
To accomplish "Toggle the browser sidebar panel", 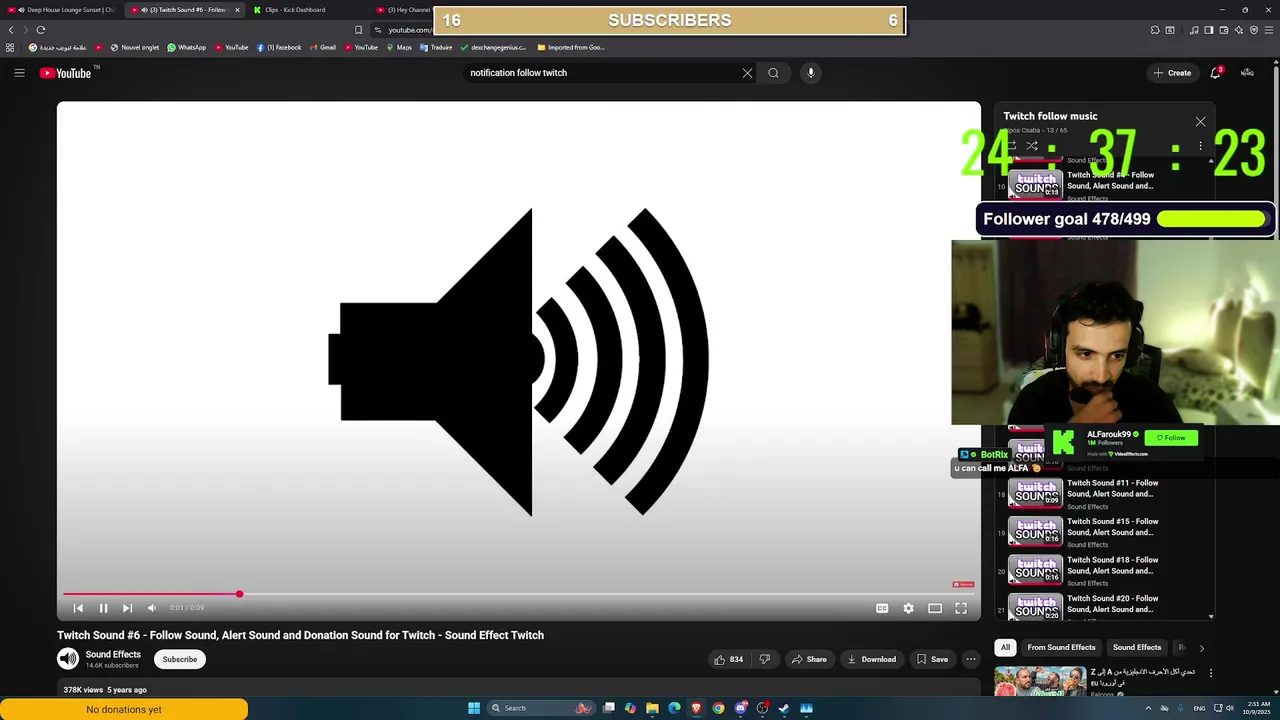I will pos(1209,30).
